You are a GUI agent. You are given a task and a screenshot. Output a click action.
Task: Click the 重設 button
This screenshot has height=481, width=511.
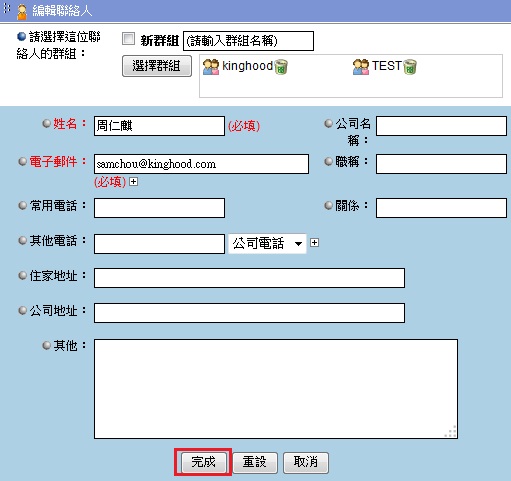[255, 462]
